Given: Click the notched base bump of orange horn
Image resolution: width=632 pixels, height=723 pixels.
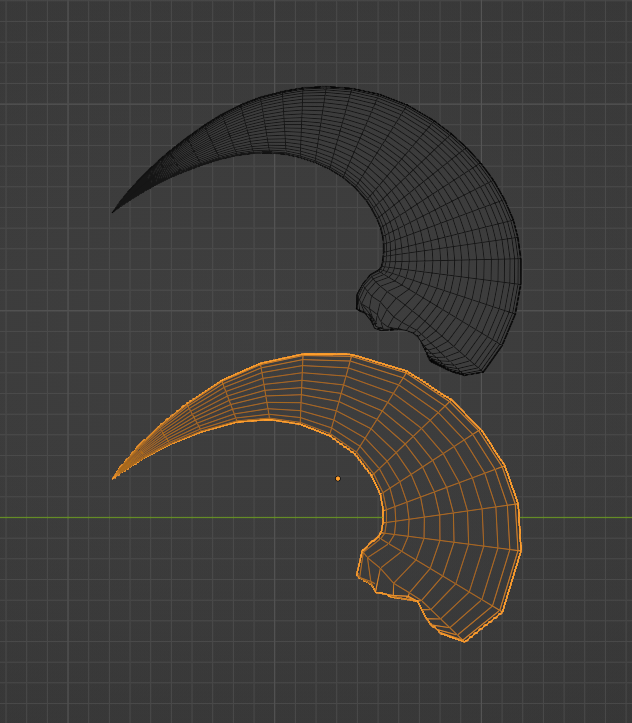Looking at the screenshot, I should (x=369, y=565).
